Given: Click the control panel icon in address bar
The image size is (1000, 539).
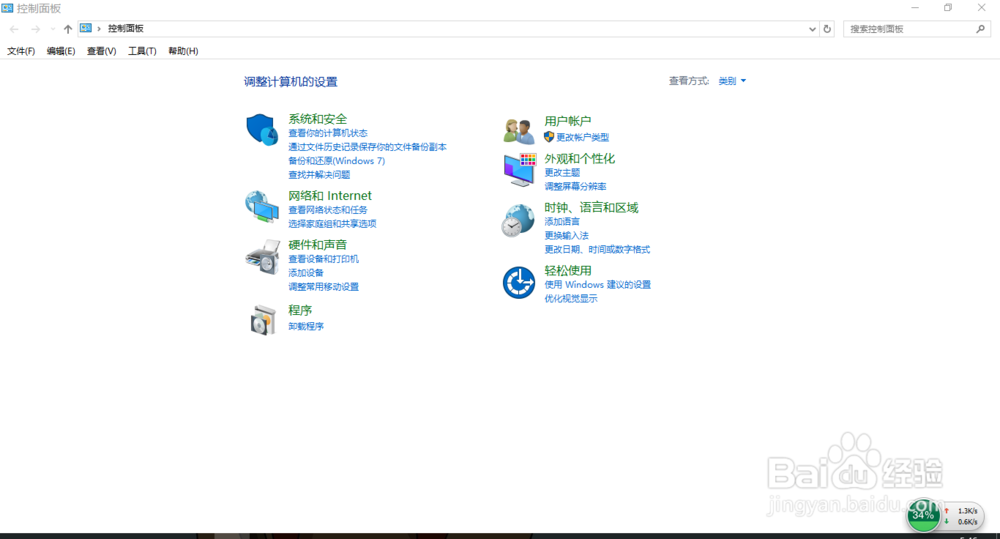Looking at the screenshot, I should pyautogui.click(x=85, y=28).
